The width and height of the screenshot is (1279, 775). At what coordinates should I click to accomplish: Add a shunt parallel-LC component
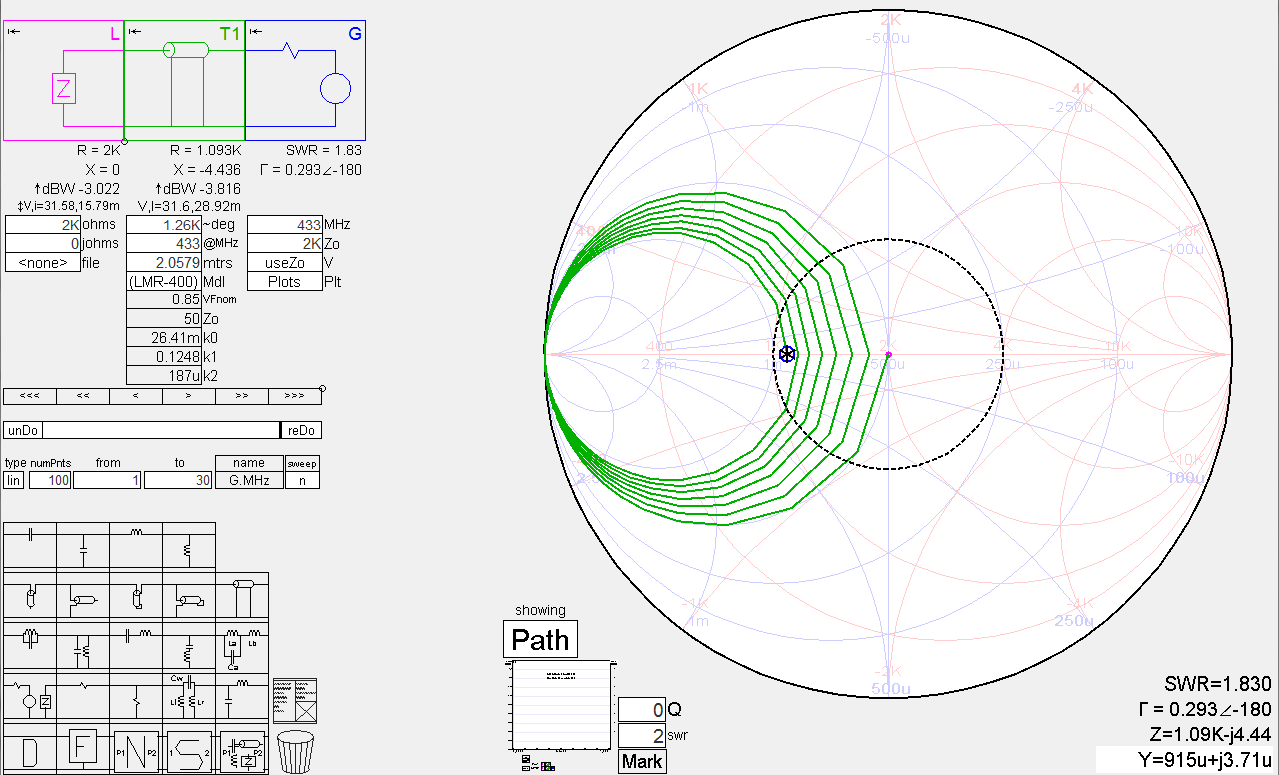click(83, 647)
